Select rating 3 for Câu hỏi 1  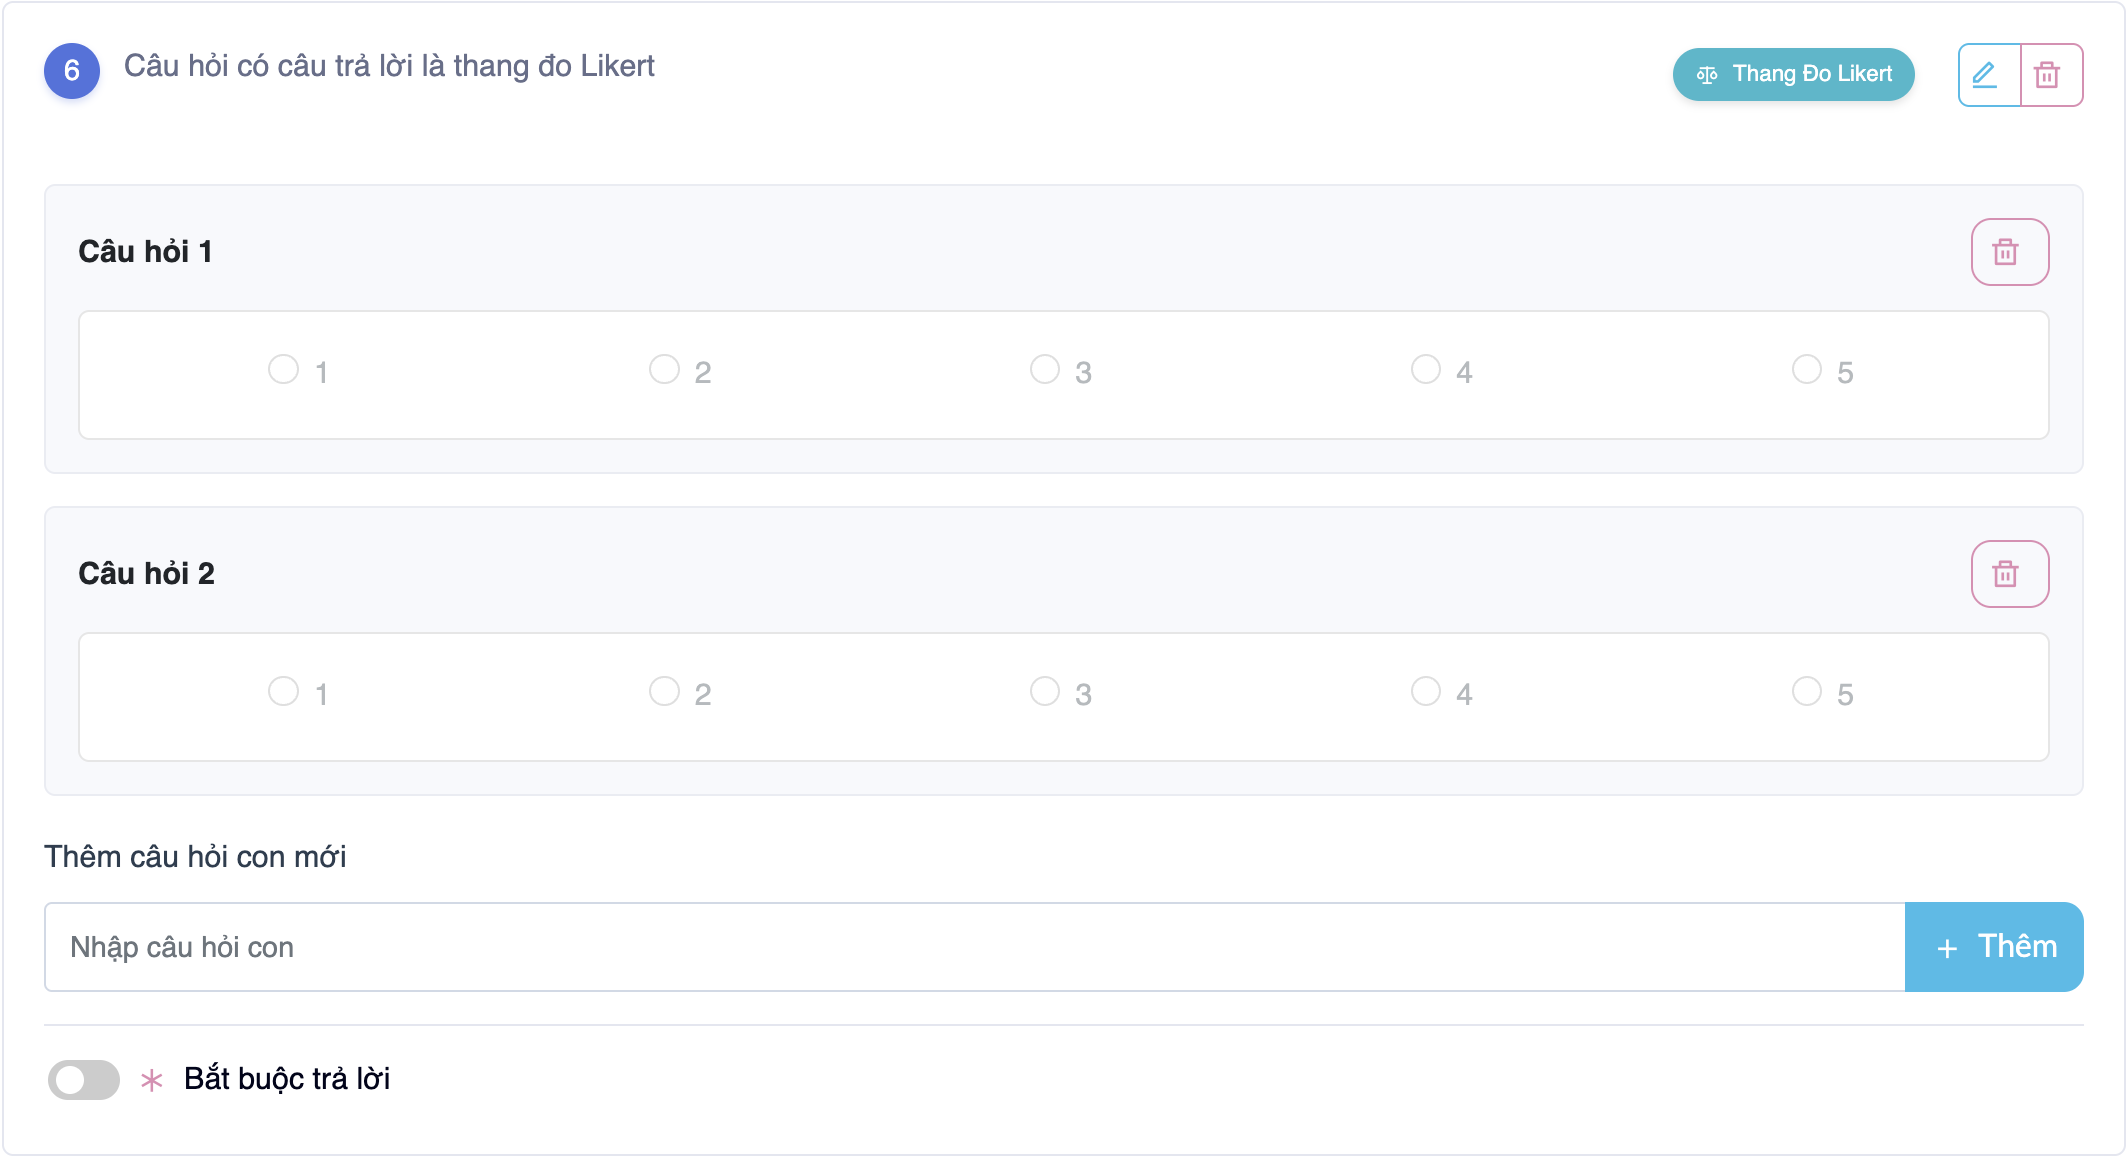click(x=1045, y=369)
